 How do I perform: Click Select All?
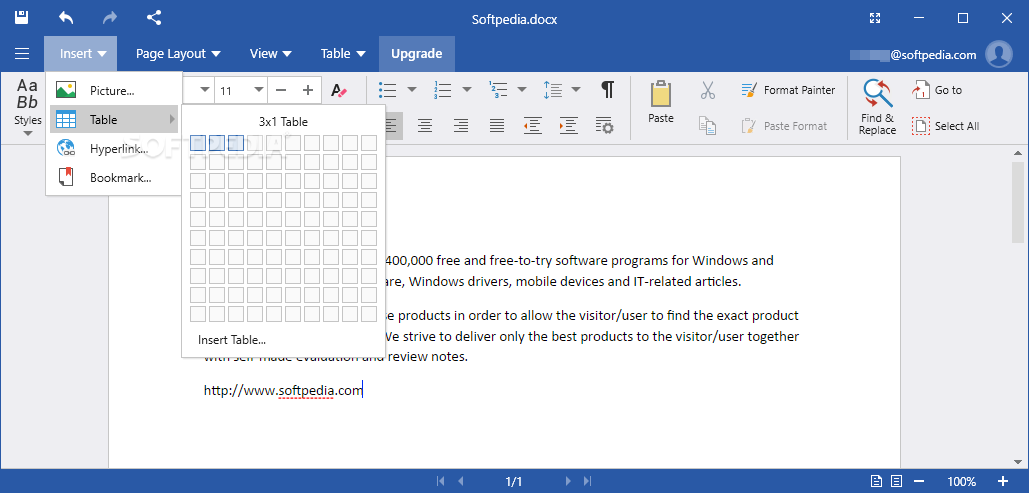[x=945, y=126]
